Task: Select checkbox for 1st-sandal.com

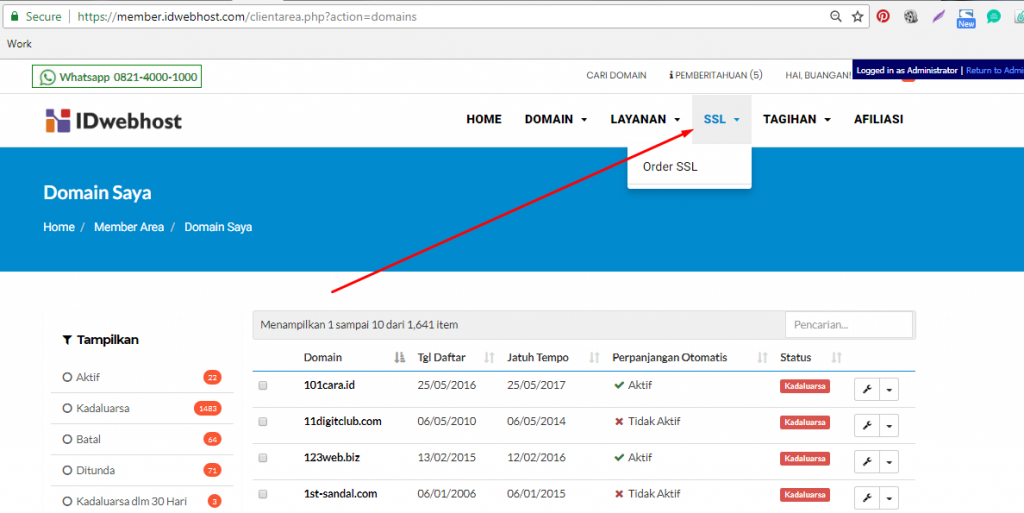Action: (x=263, y=495)
